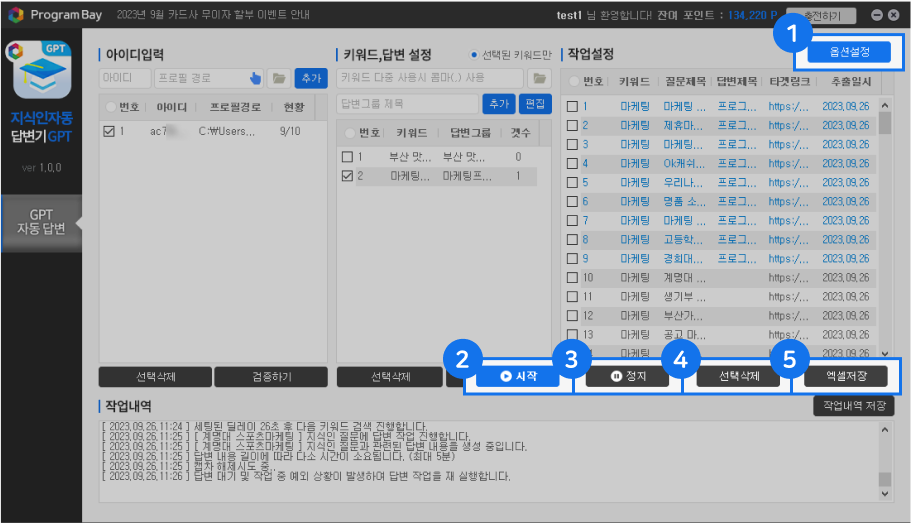Minimize the program window

(x=877, y=15)
